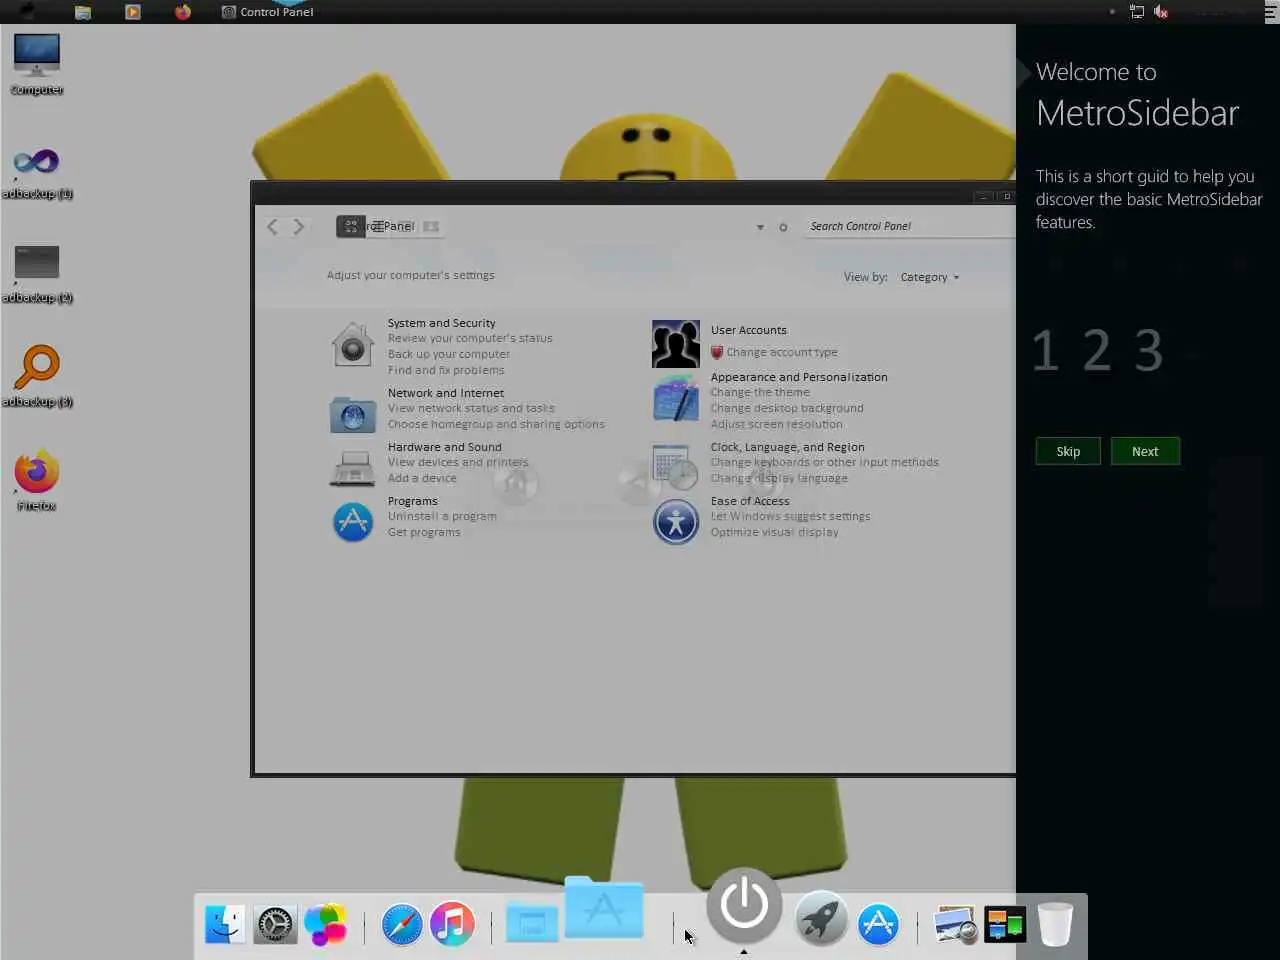
Task: Open adbackup (2) desktop icon
Action: (x=37, y=274)
